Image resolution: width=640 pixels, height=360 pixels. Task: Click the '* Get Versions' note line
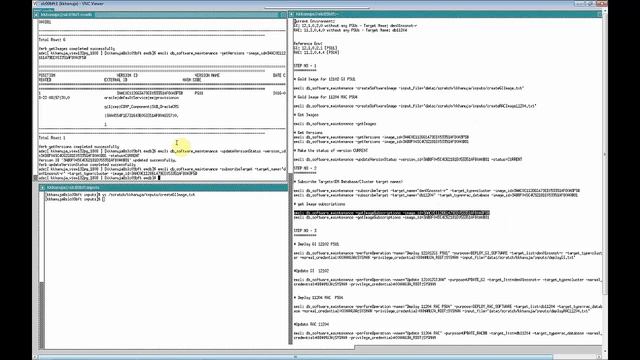[308, 133]
